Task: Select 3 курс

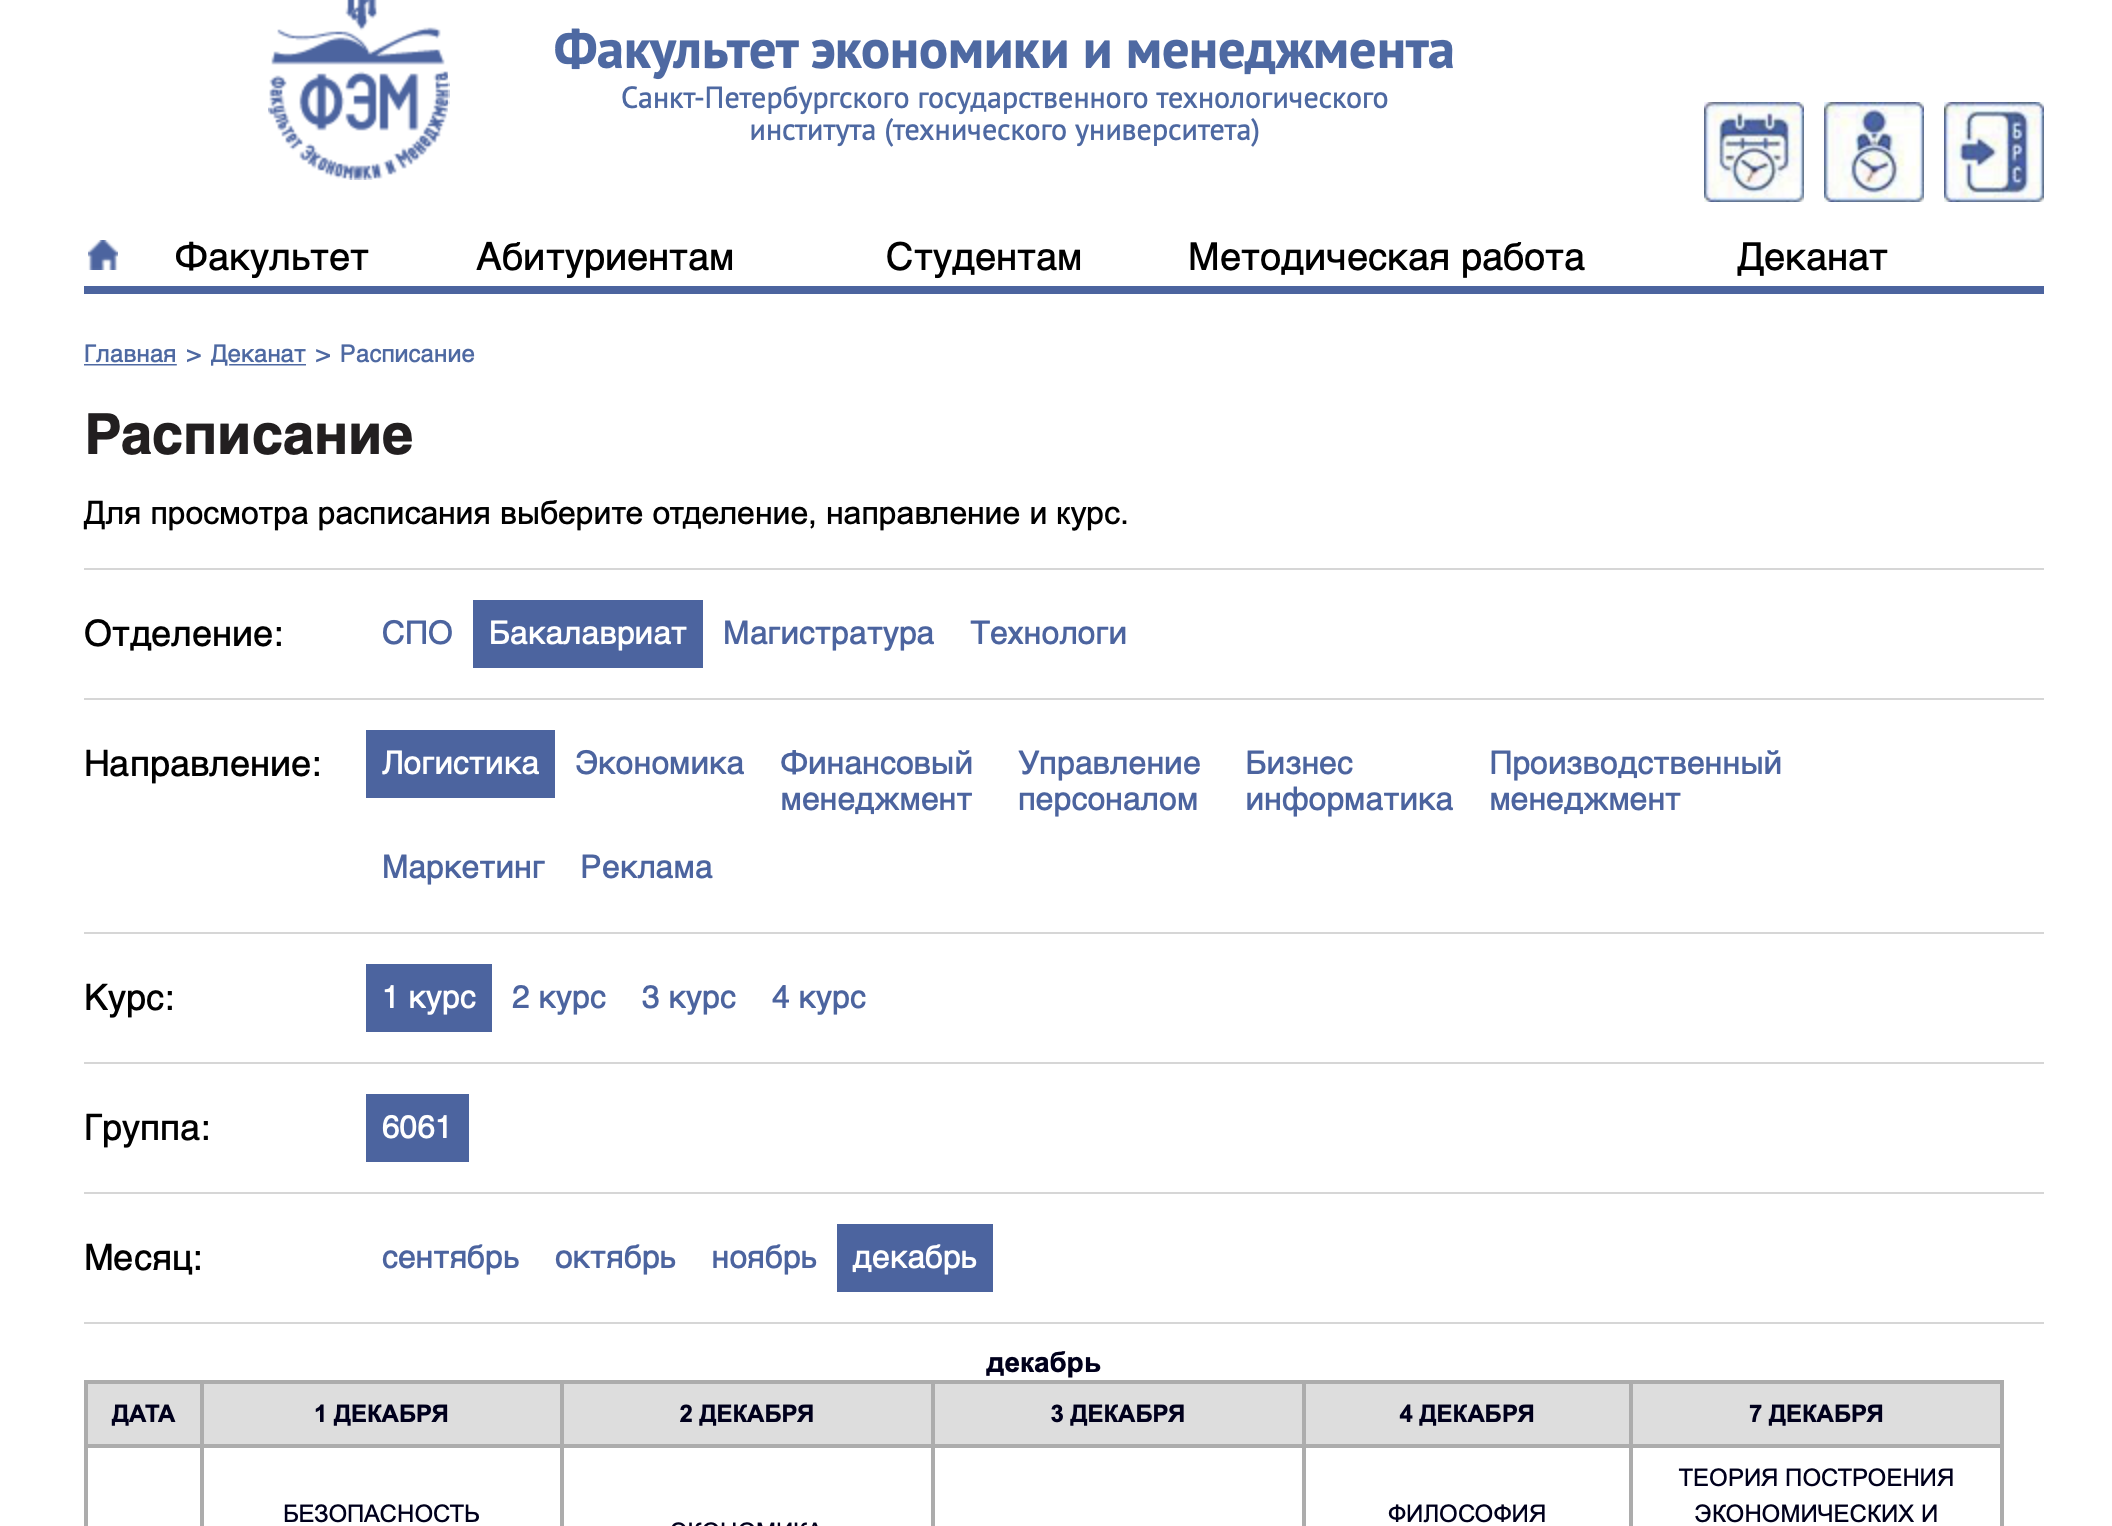Action: pos(688,997)
